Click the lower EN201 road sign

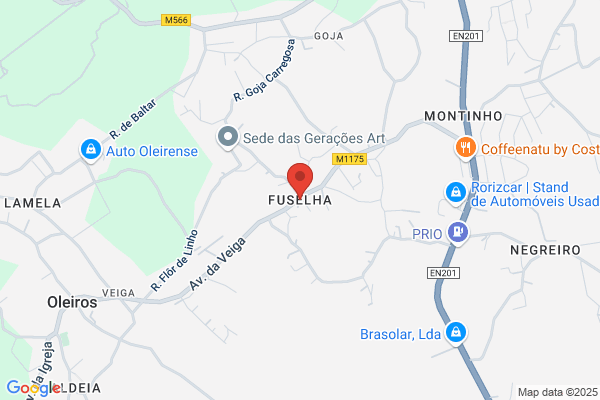coord(443,273)
